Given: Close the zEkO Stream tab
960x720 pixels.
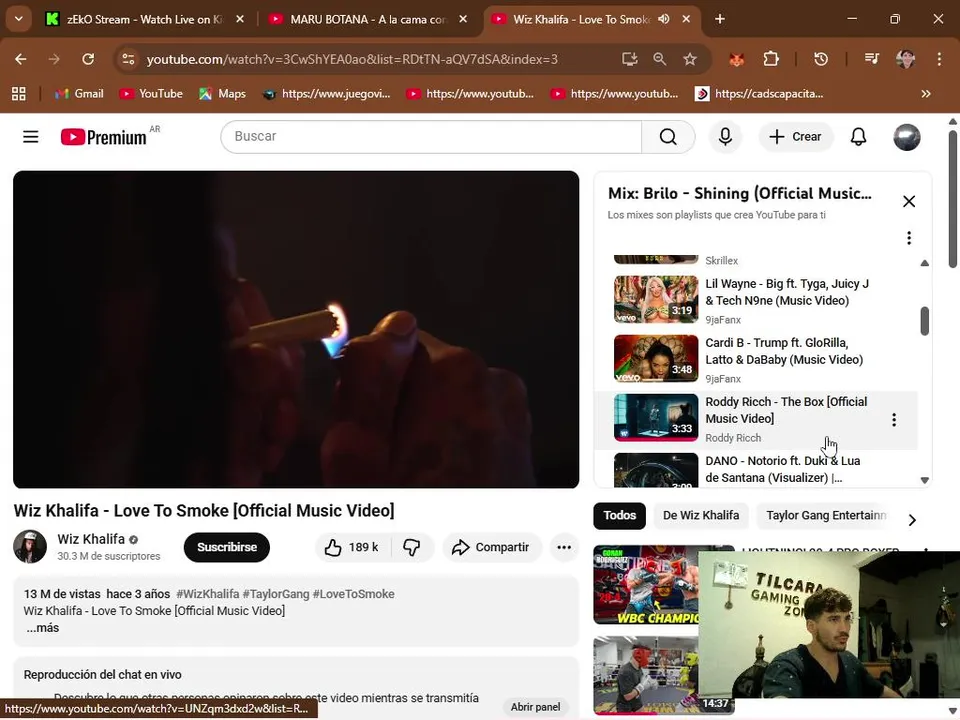Looking at the screenshot, I should click(240, 19).
